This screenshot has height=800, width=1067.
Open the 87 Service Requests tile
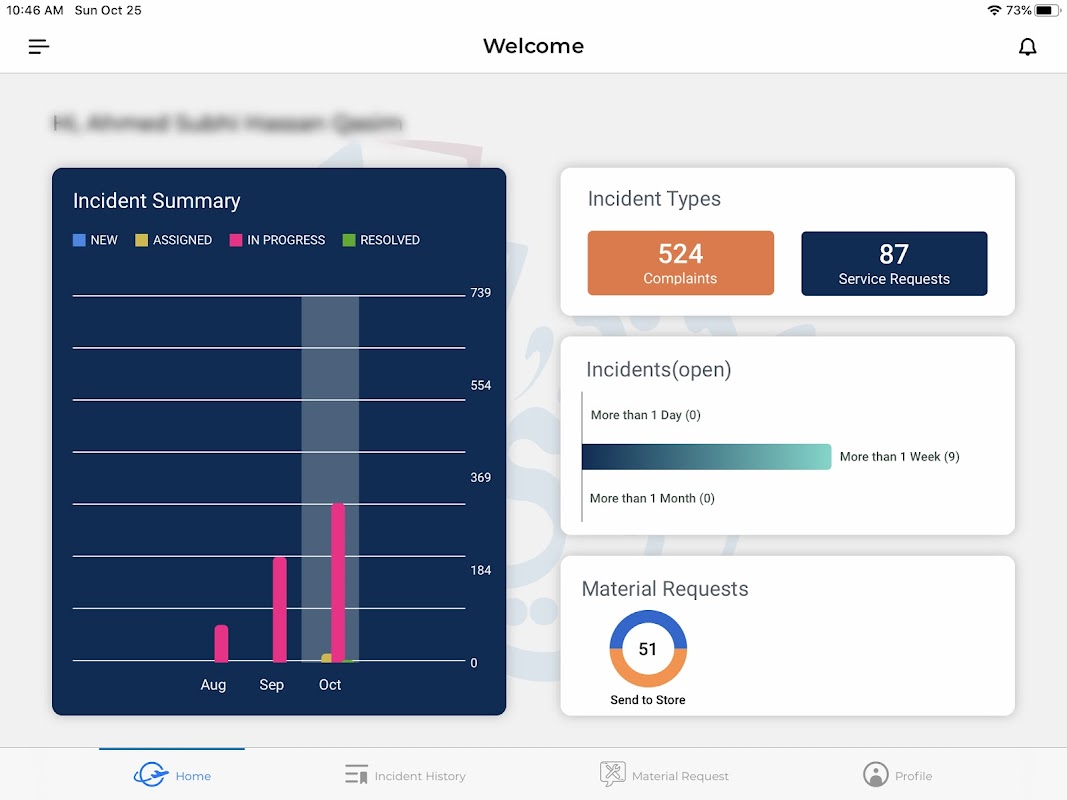pos(894,263)
